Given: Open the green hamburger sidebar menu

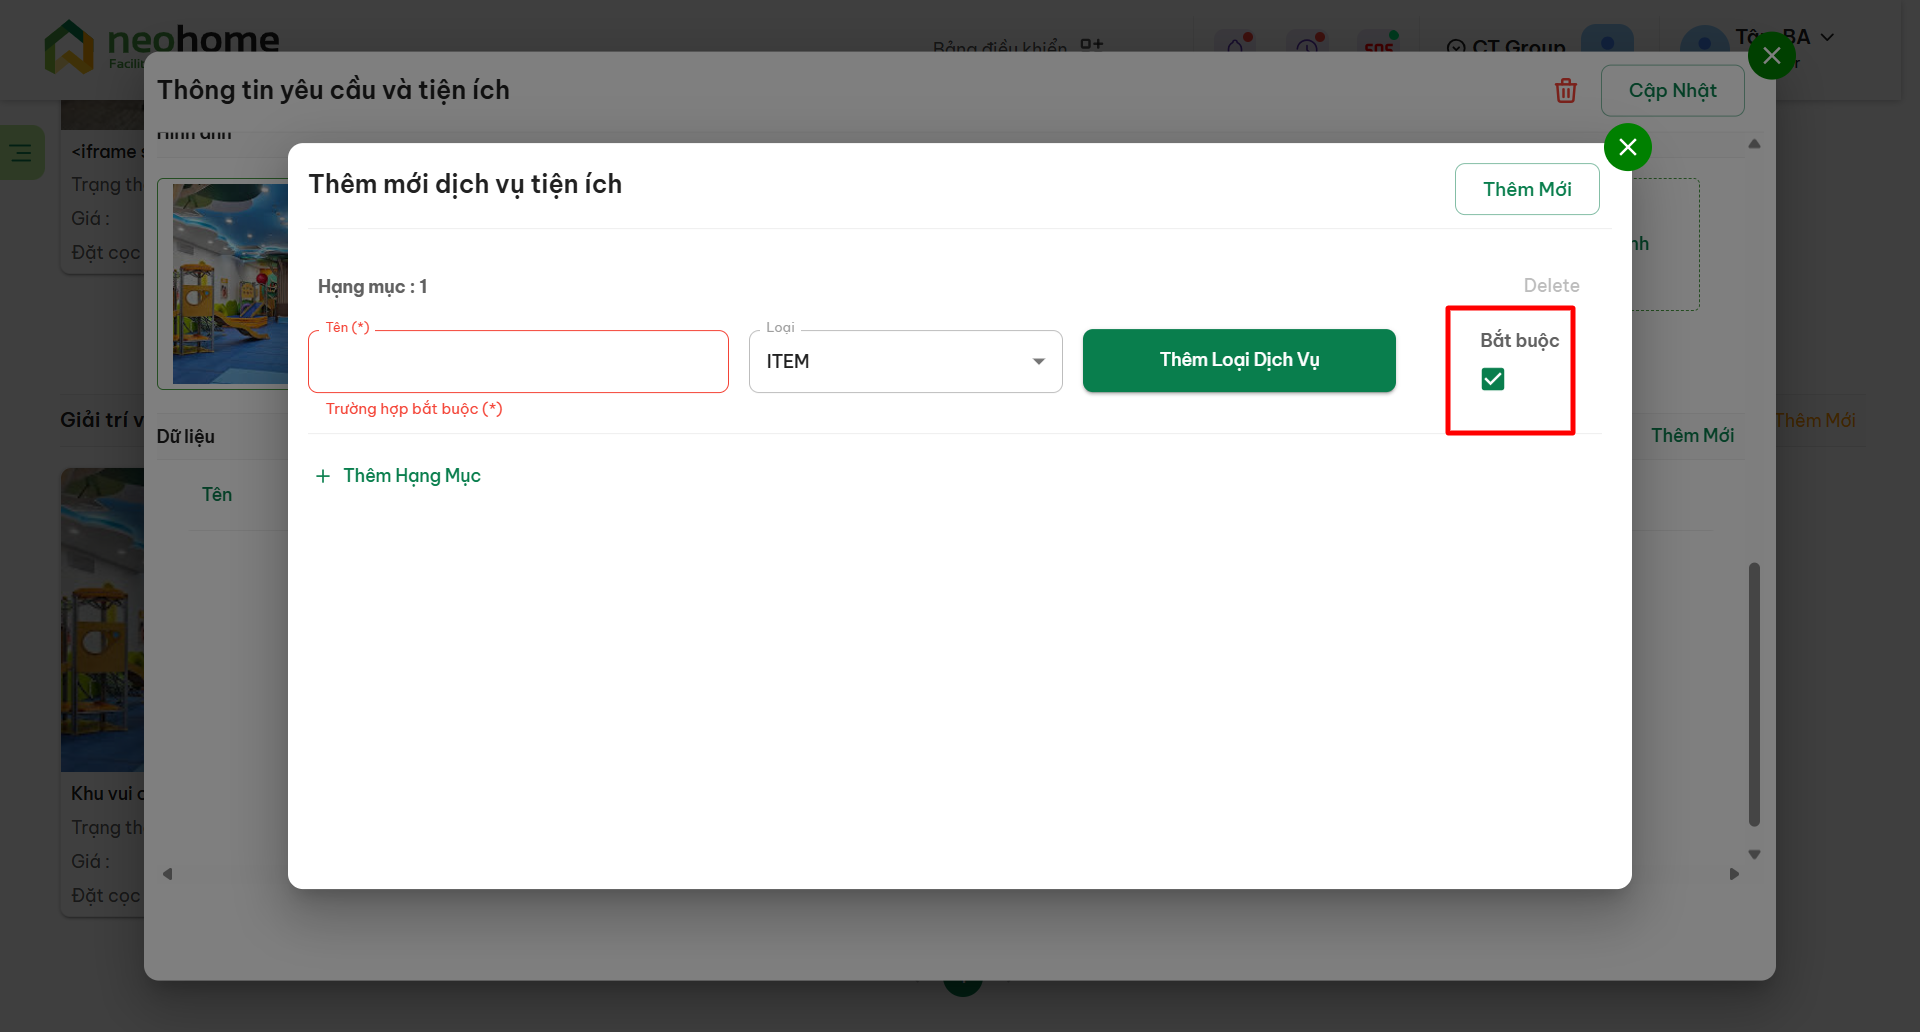Looking at the screenshot, I should (x=21, y=153).
